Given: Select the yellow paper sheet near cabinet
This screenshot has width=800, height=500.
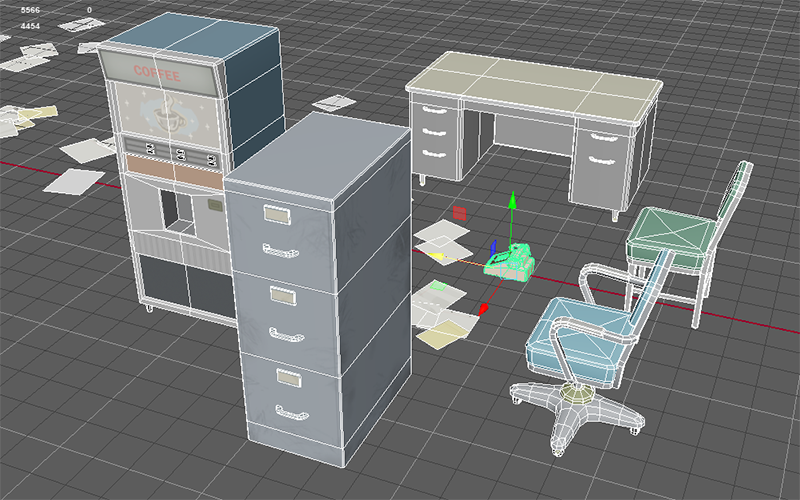Looking at the screenshot, I should [x=443, y=334].
